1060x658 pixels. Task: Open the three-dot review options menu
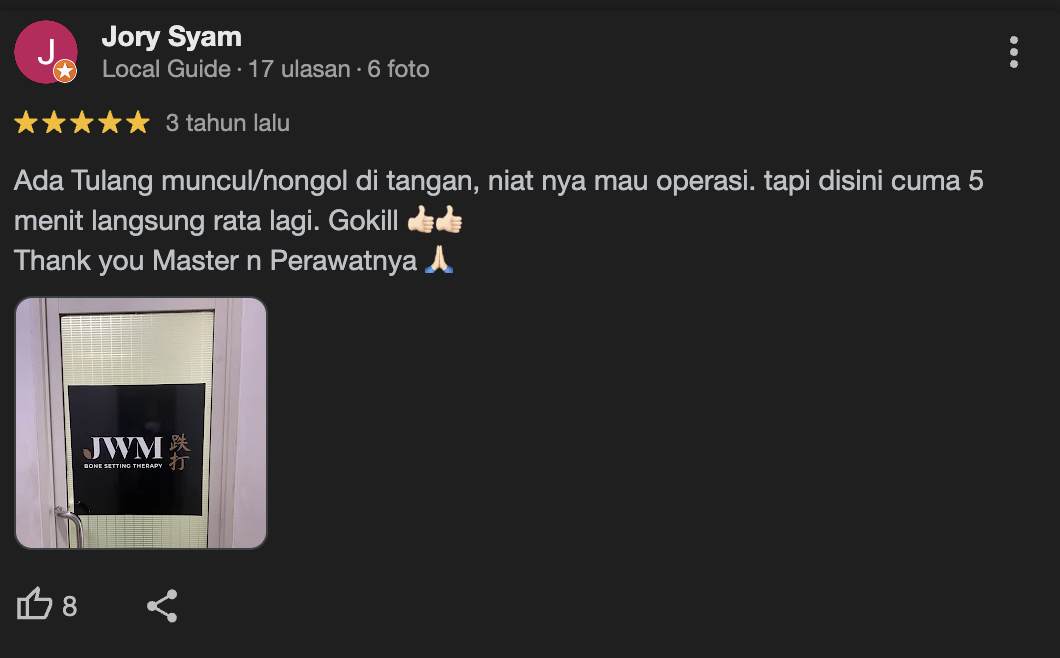pyautogui.click(x=1013, y=52)
